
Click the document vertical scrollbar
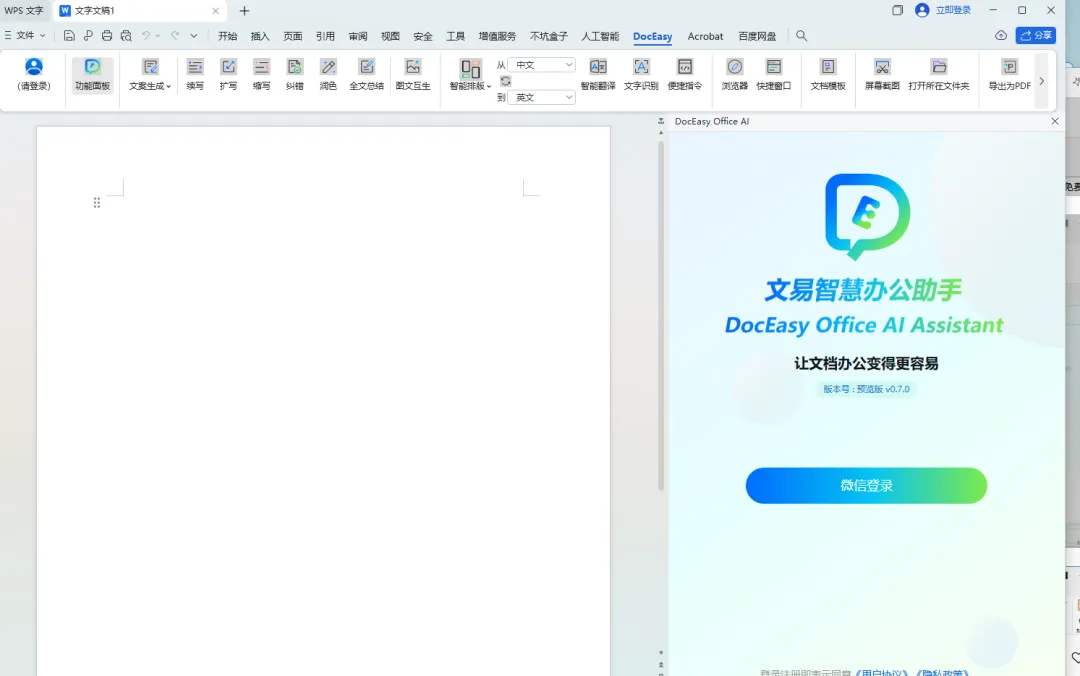tap(661, 316)
